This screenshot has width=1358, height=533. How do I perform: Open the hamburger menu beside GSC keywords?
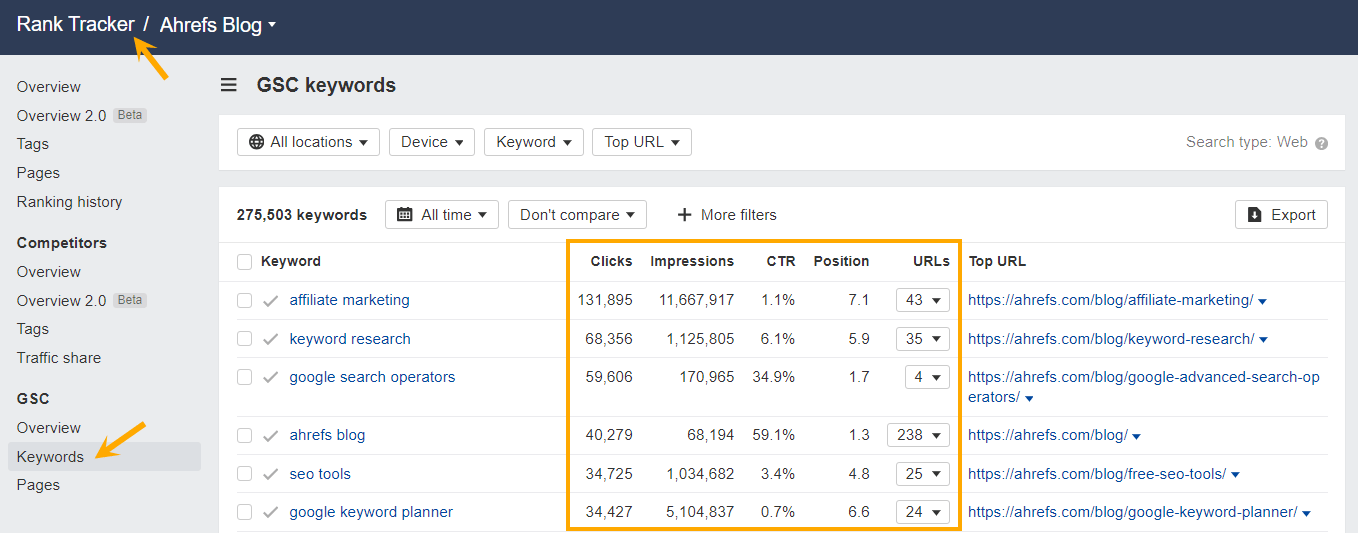click(229, 85)
